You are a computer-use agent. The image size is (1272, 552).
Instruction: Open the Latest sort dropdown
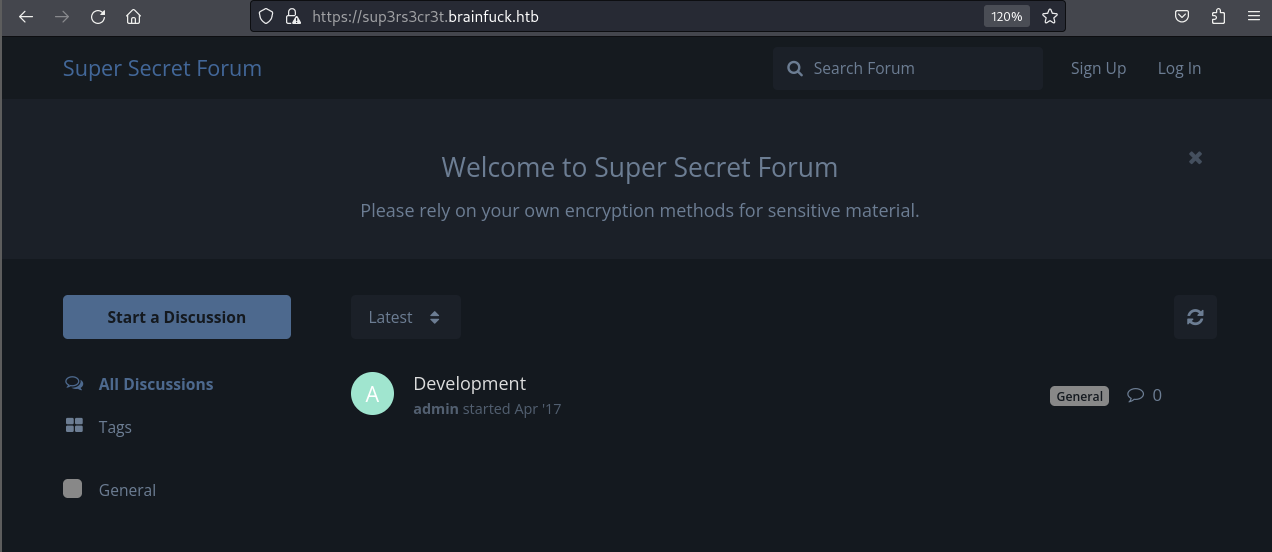tap(405, 317)
